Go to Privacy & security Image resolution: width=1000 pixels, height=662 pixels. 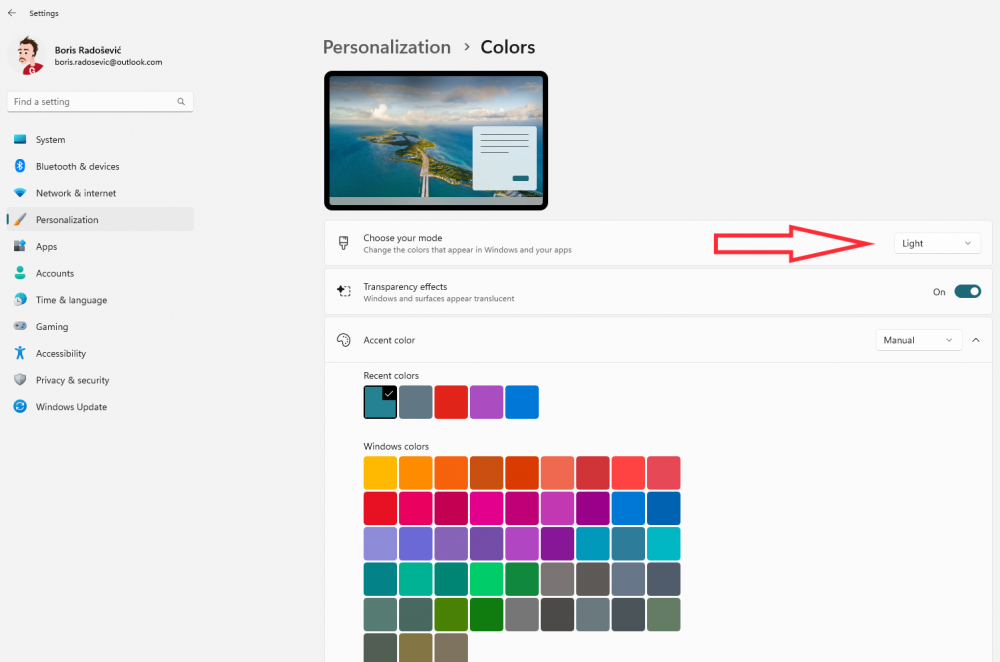click(x=100, y=379)
